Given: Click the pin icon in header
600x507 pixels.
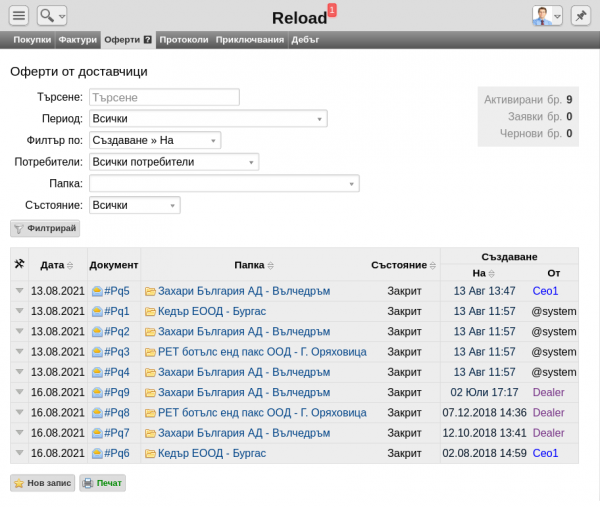Looking at the screenshot, I should (579, 16).
